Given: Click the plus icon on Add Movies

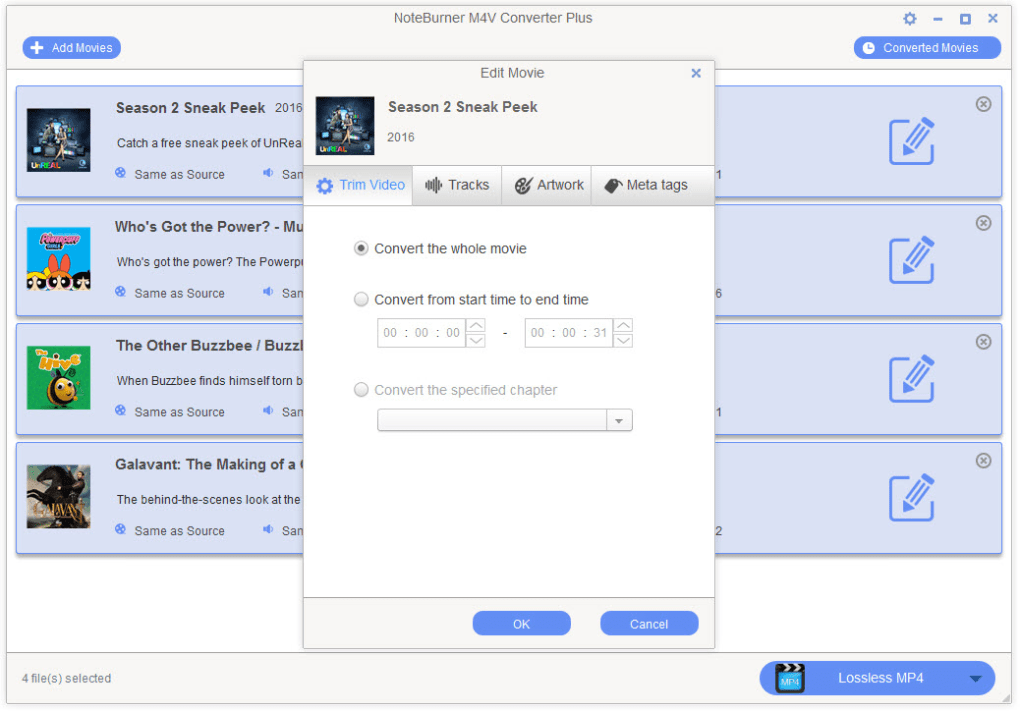Looking at the screenshot, I should (x=37, y=47).
